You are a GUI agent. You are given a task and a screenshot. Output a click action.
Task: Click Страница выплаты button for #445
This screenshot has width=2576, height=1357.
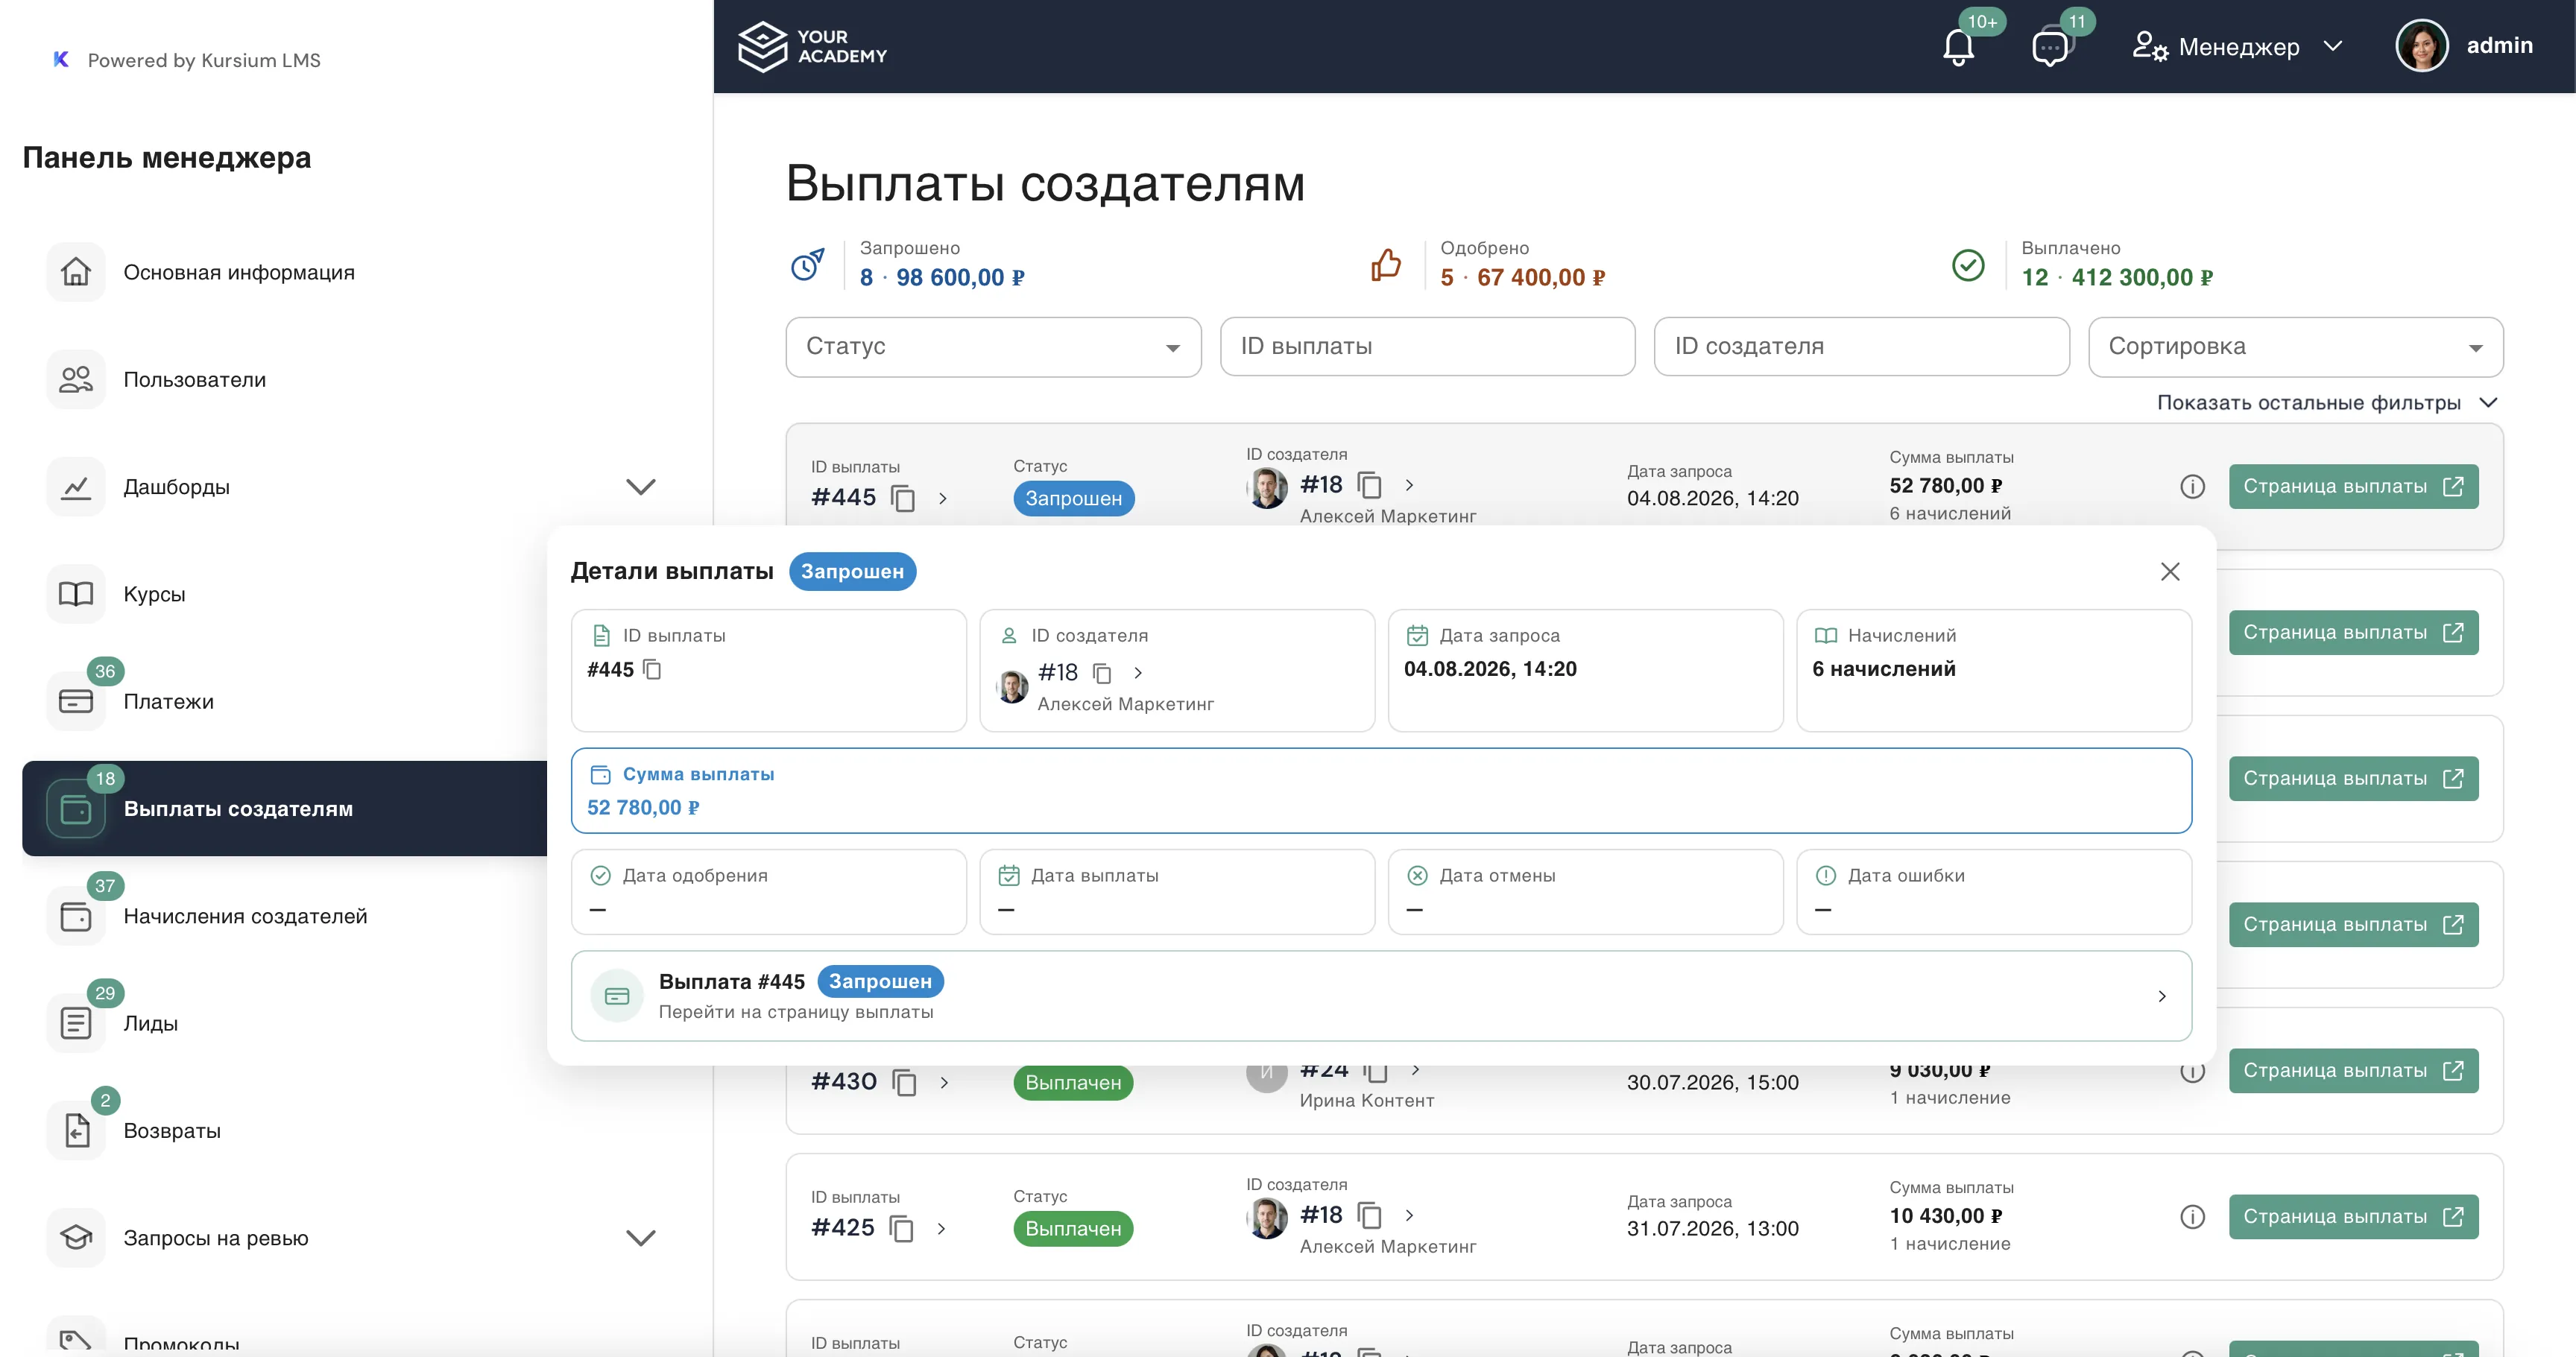[2353, 486]
